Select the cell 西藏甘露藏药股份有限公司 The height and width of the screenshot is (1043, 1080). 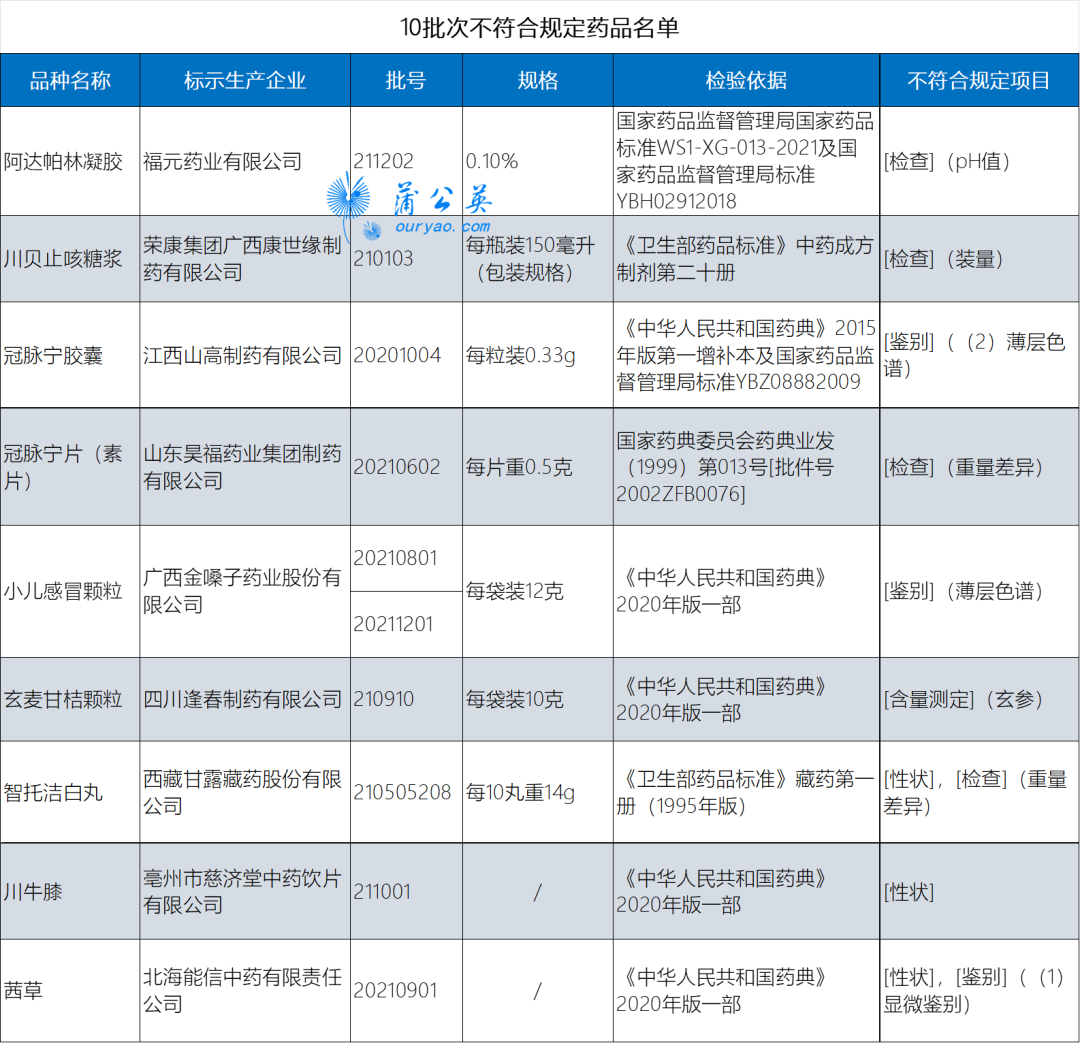point(245,792)
